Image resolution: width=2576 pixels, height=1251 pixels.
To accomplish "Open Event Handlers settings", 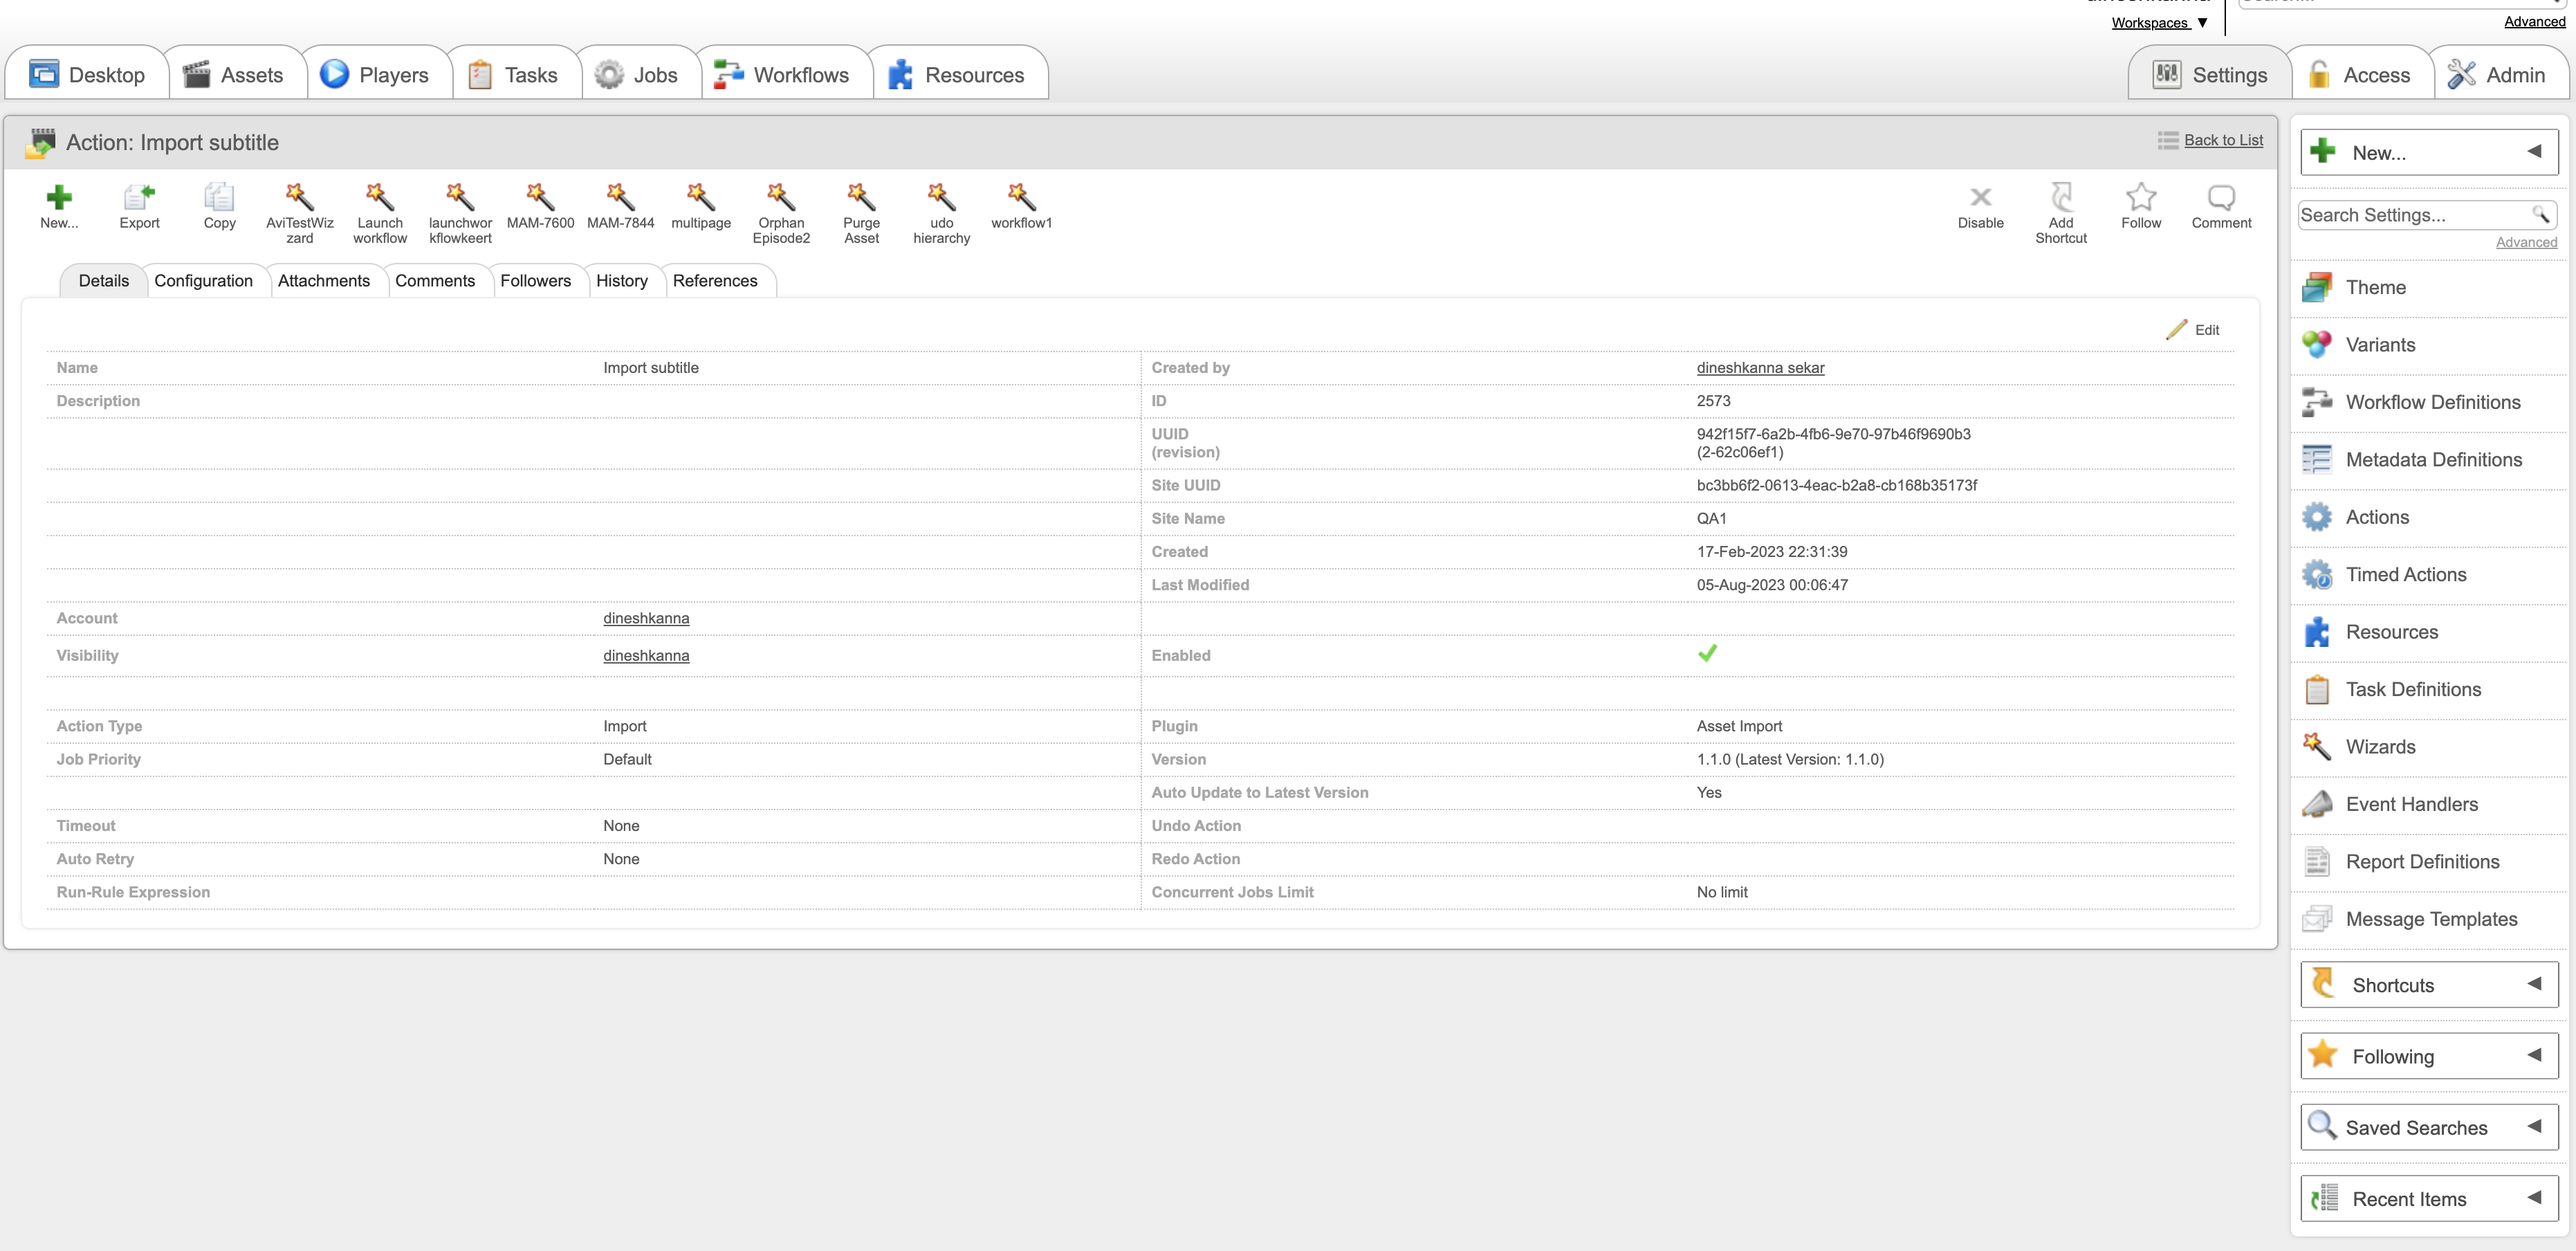I will coord(2411,804).
